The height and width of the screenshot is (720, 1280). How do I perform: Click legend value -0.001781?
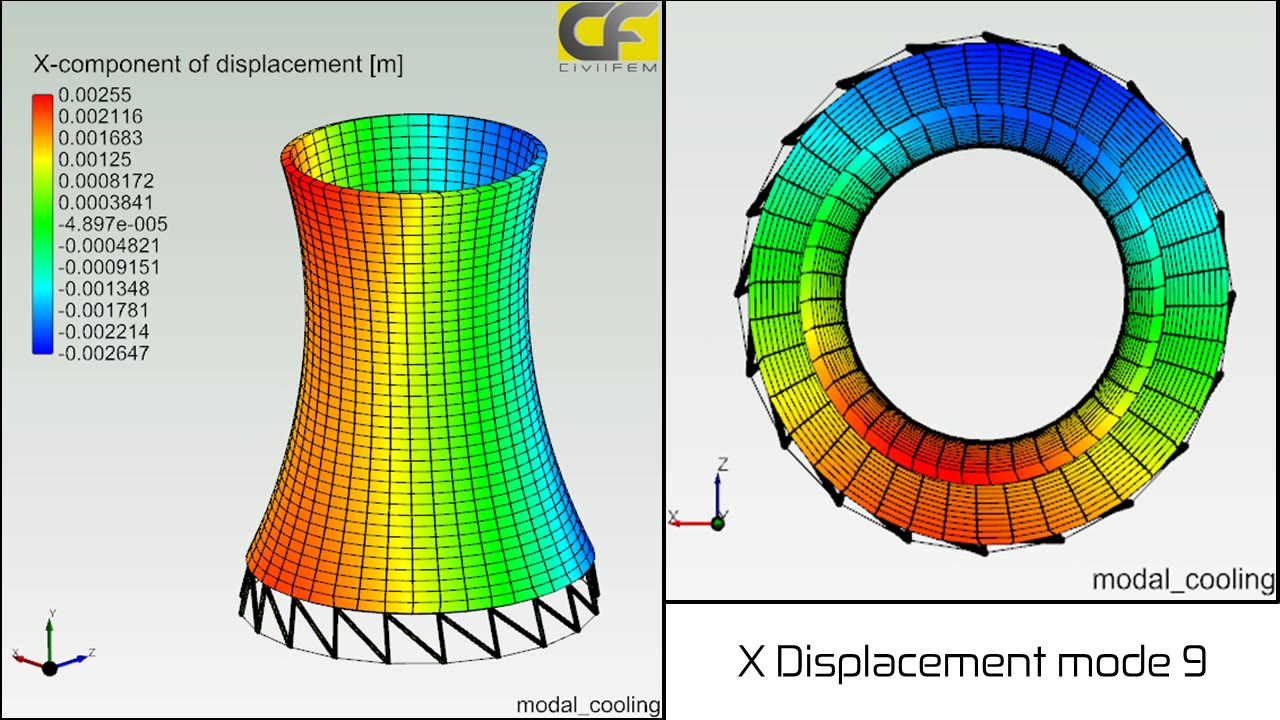103,310
